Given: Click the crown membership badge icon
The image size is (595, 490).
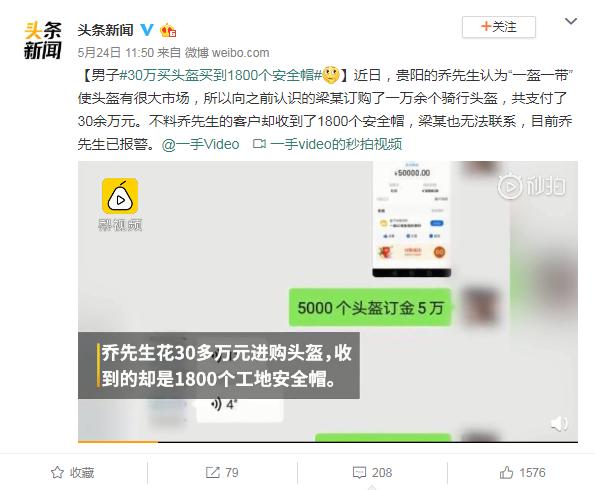Looking at the screenshot, I should (x=168, y=30).
